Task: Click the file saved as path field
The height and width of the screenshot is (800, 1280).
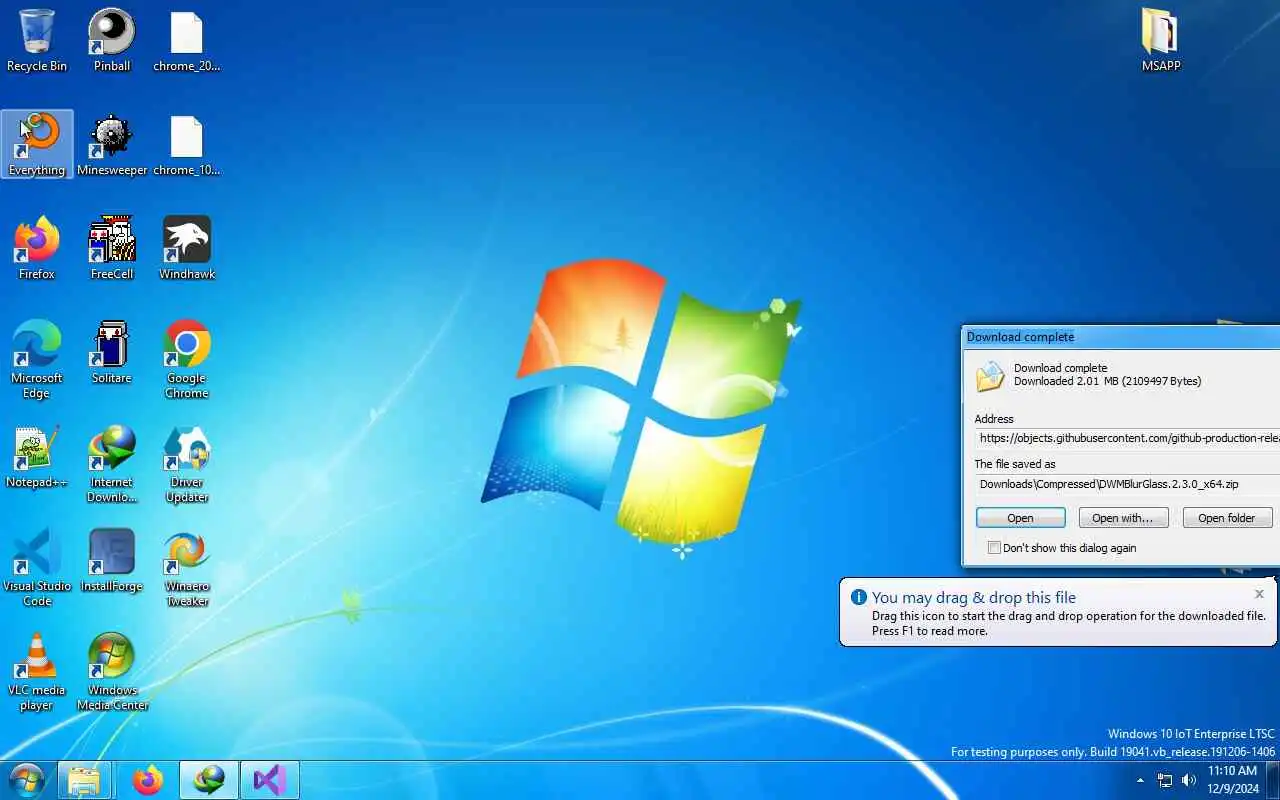Action: tap(1128, 484)
